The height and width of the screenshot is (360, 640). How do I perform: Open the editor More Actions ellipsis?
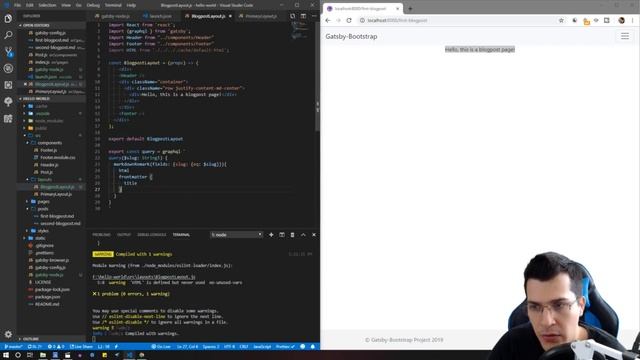click(x=314, y=16)
